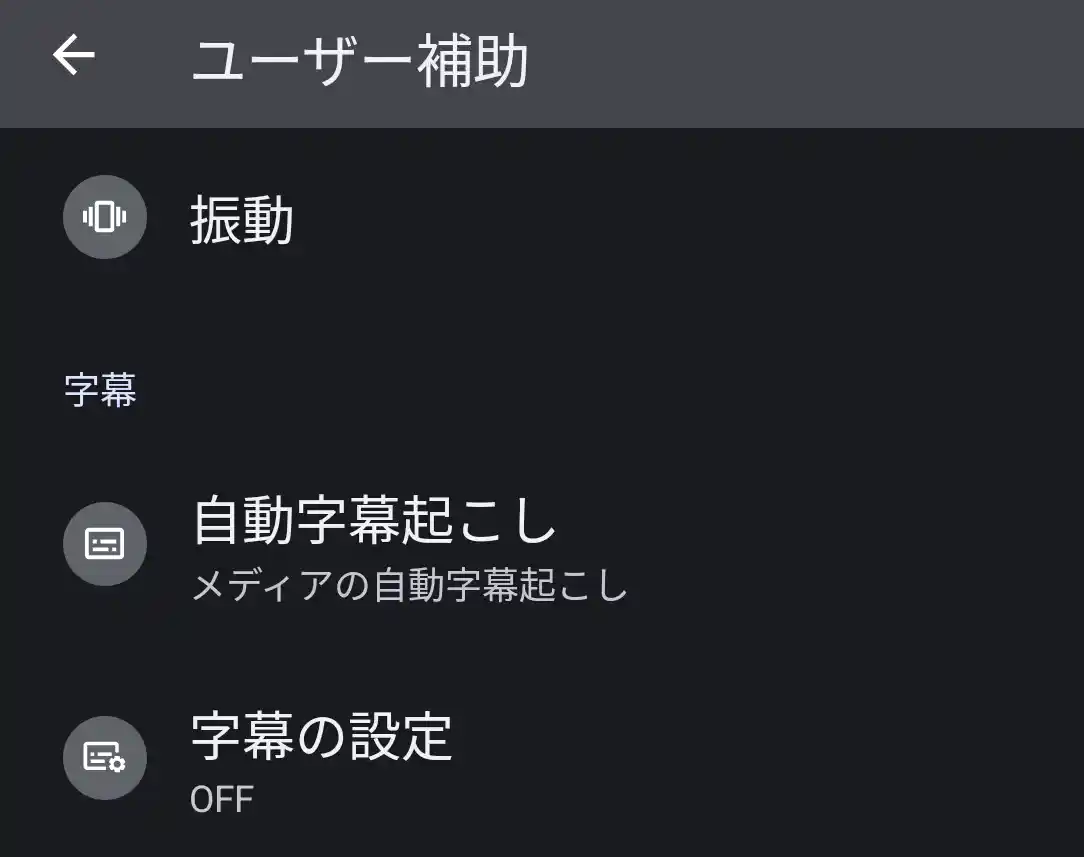Open caption settings via its gear icon
Viewport: 1084px width, 857px height.
104,758
